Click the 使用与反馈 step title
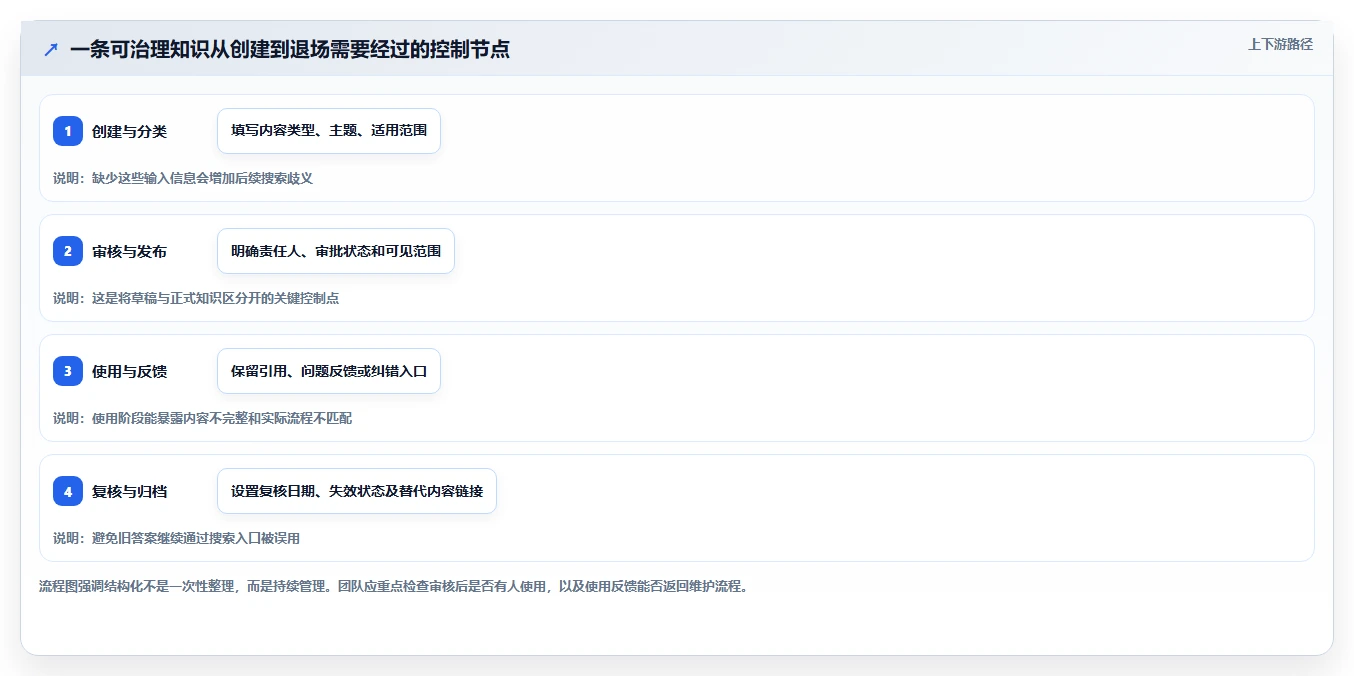This screenshot has width=1354, height=676. point(129,371)
